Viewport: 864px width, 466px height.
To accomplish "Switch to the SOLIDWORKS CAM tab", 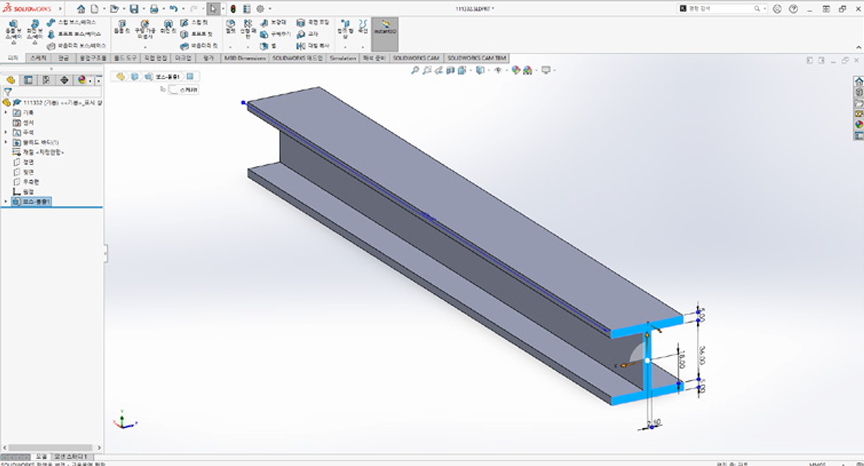I will (x=416, y=58).
